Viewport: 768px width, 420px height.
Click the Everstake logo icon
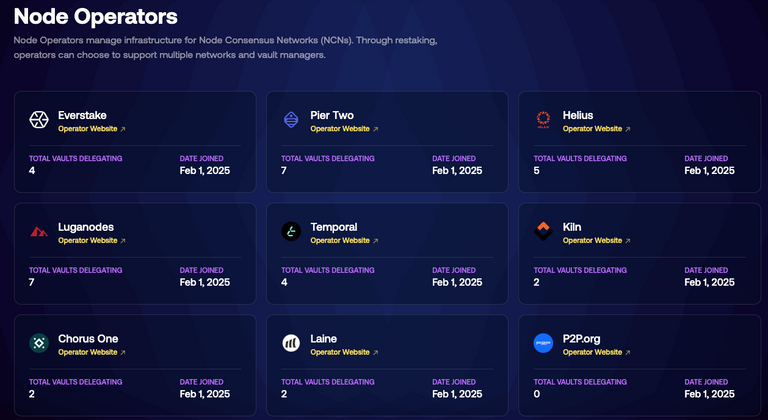[39, 121]
